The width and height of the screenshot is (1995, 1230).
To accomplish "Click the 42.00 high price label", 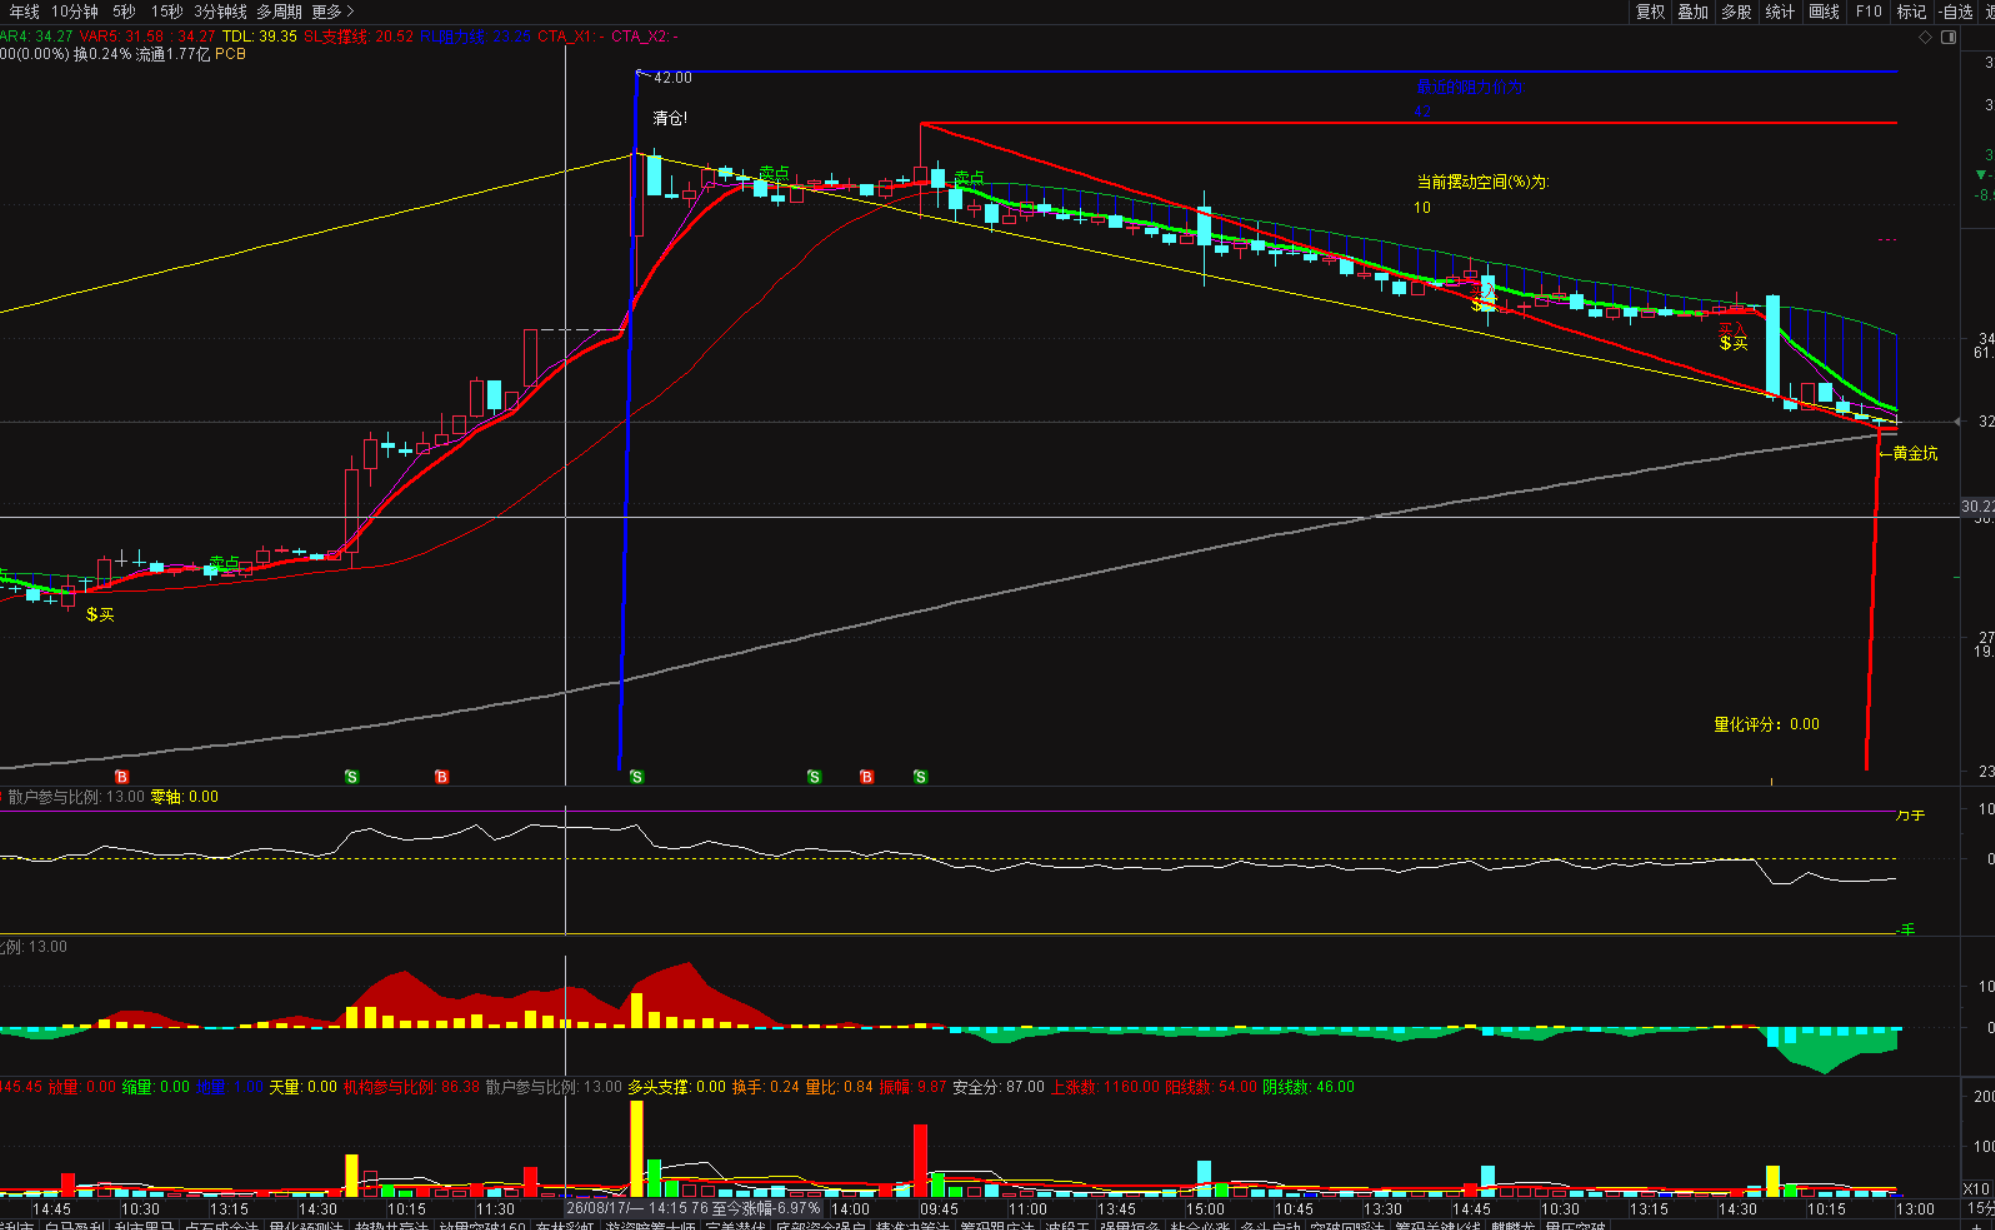I will pos(672,77).
